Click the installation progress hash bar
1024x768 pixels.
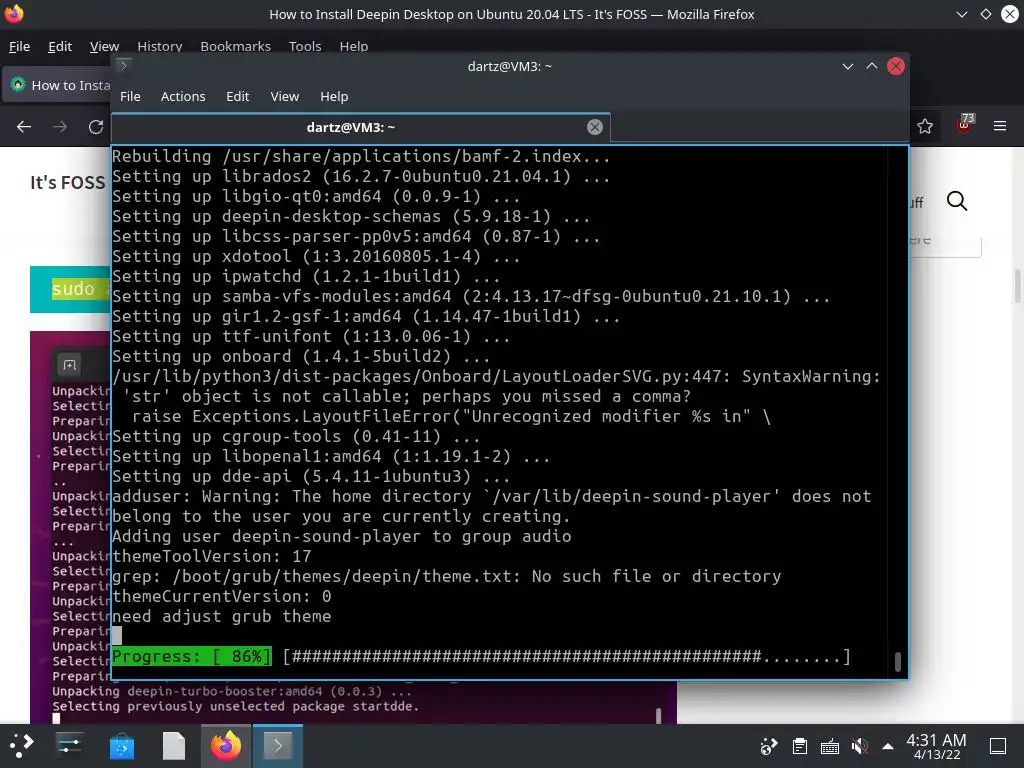[x=567, y=656]
